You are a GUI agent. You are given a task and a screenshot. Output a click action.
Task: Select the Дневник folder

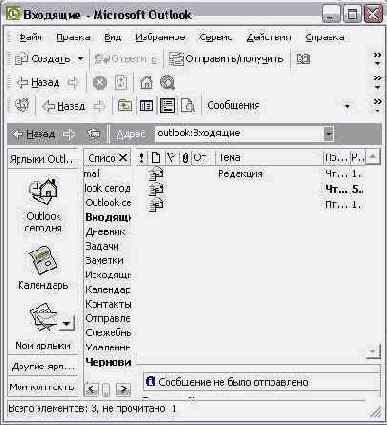tap(105, 231)
